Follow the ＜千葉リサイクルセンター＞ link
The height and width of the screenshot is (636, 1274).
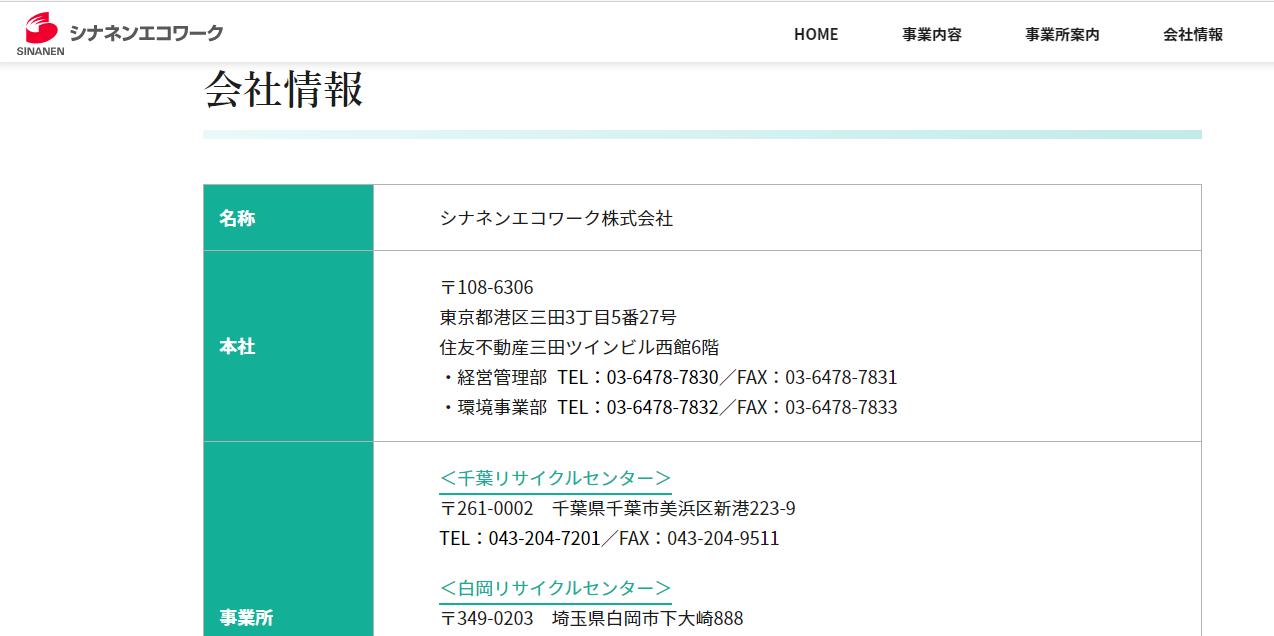555,478
